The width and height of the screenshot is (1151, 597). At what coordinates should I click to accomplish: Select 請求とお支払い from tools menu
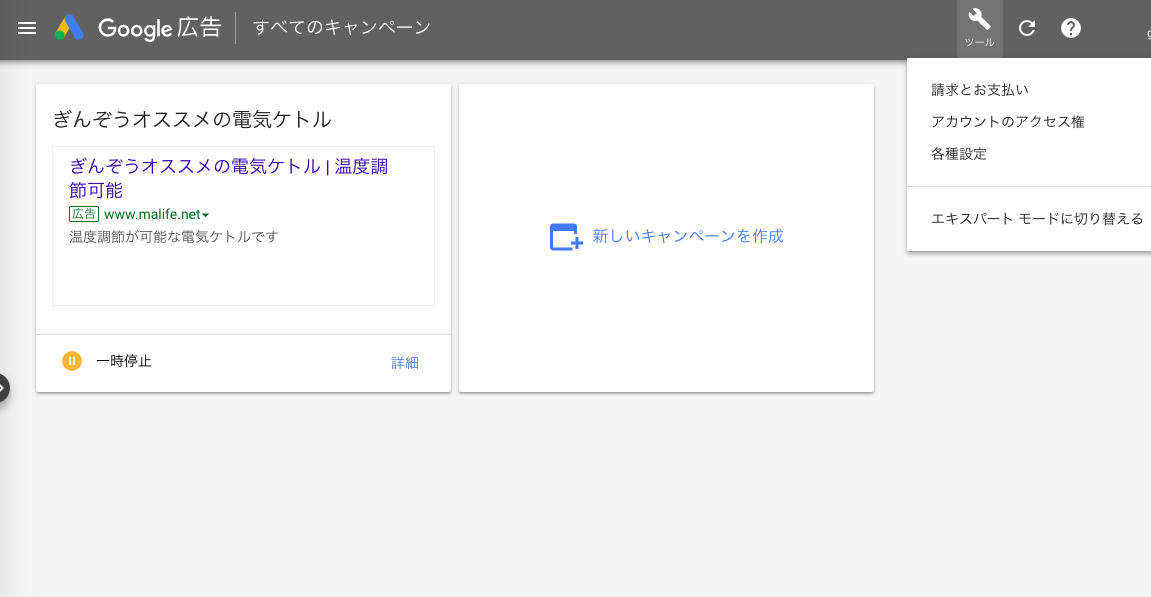pos(980,90)
